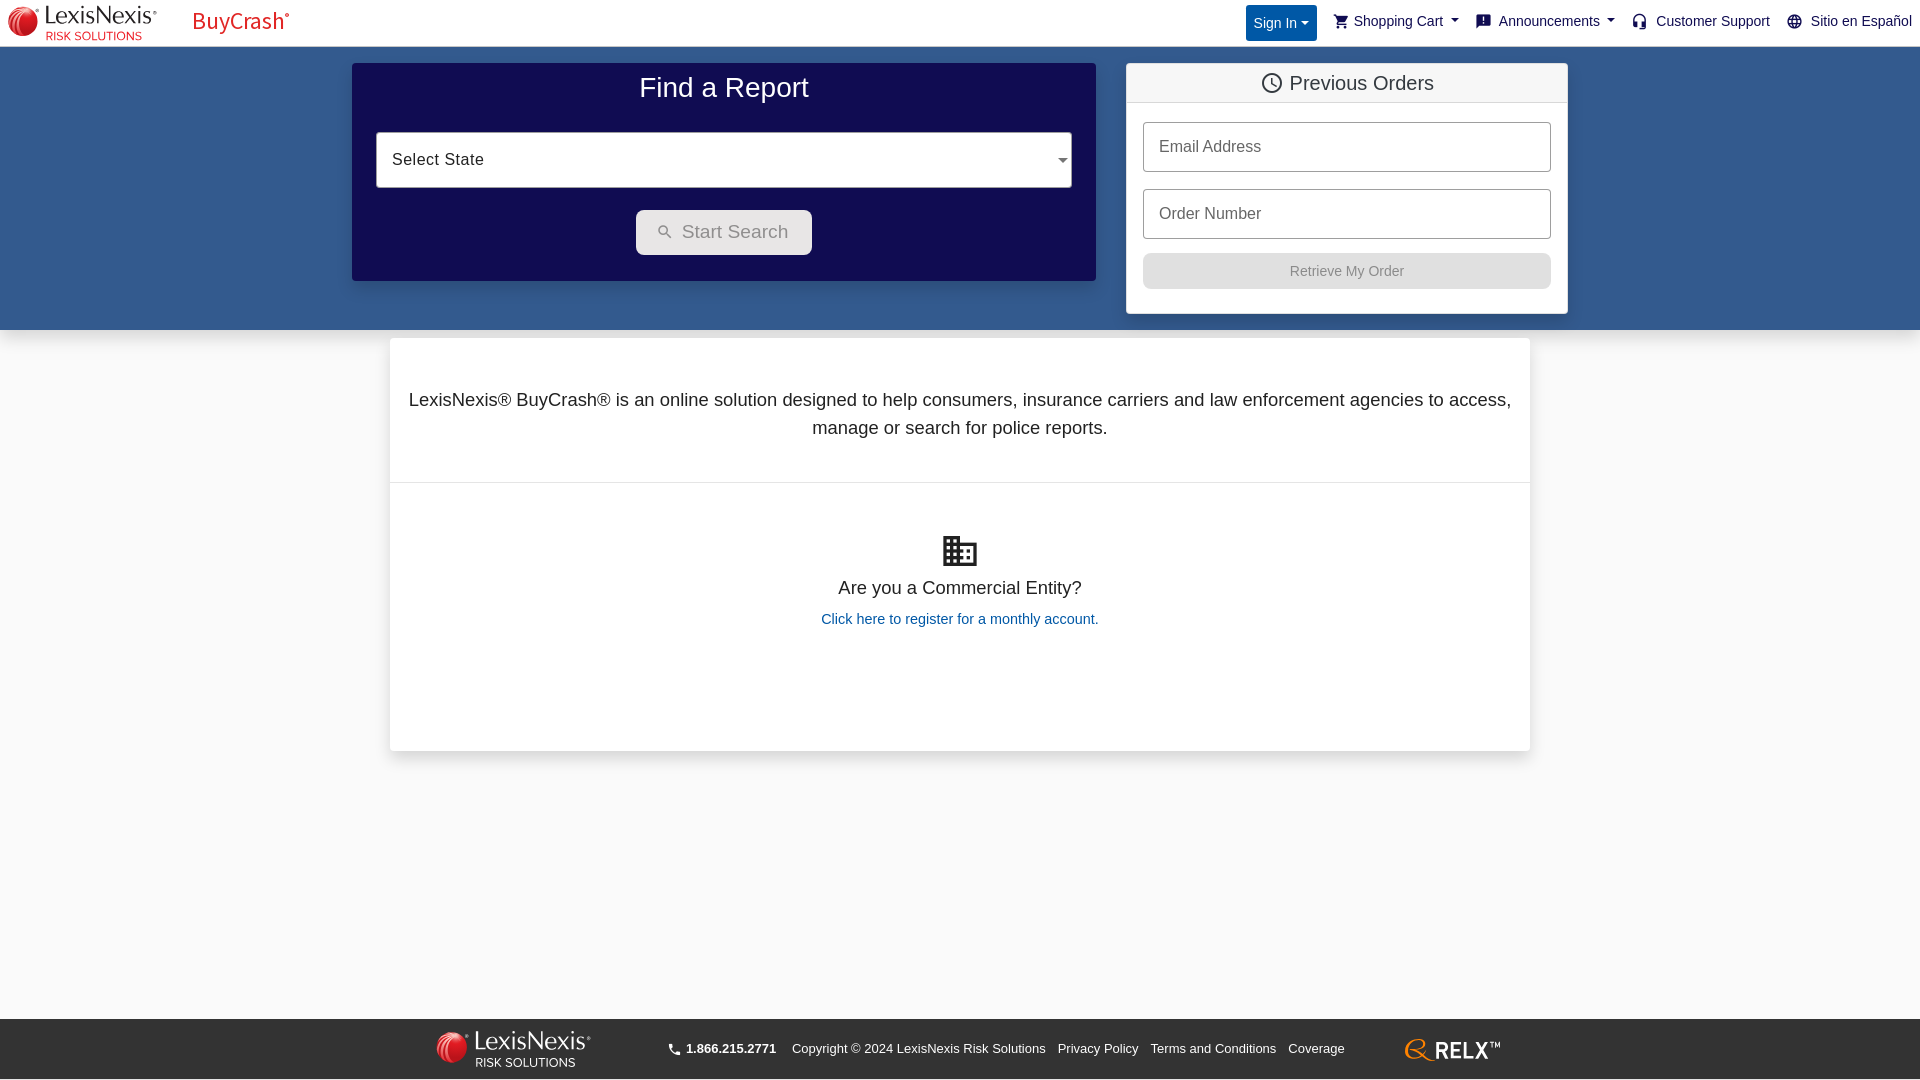Screen dimensions: 1920x1080
Task: Click the RELX logo in the footer
Action: (x=1452, y=1048)
